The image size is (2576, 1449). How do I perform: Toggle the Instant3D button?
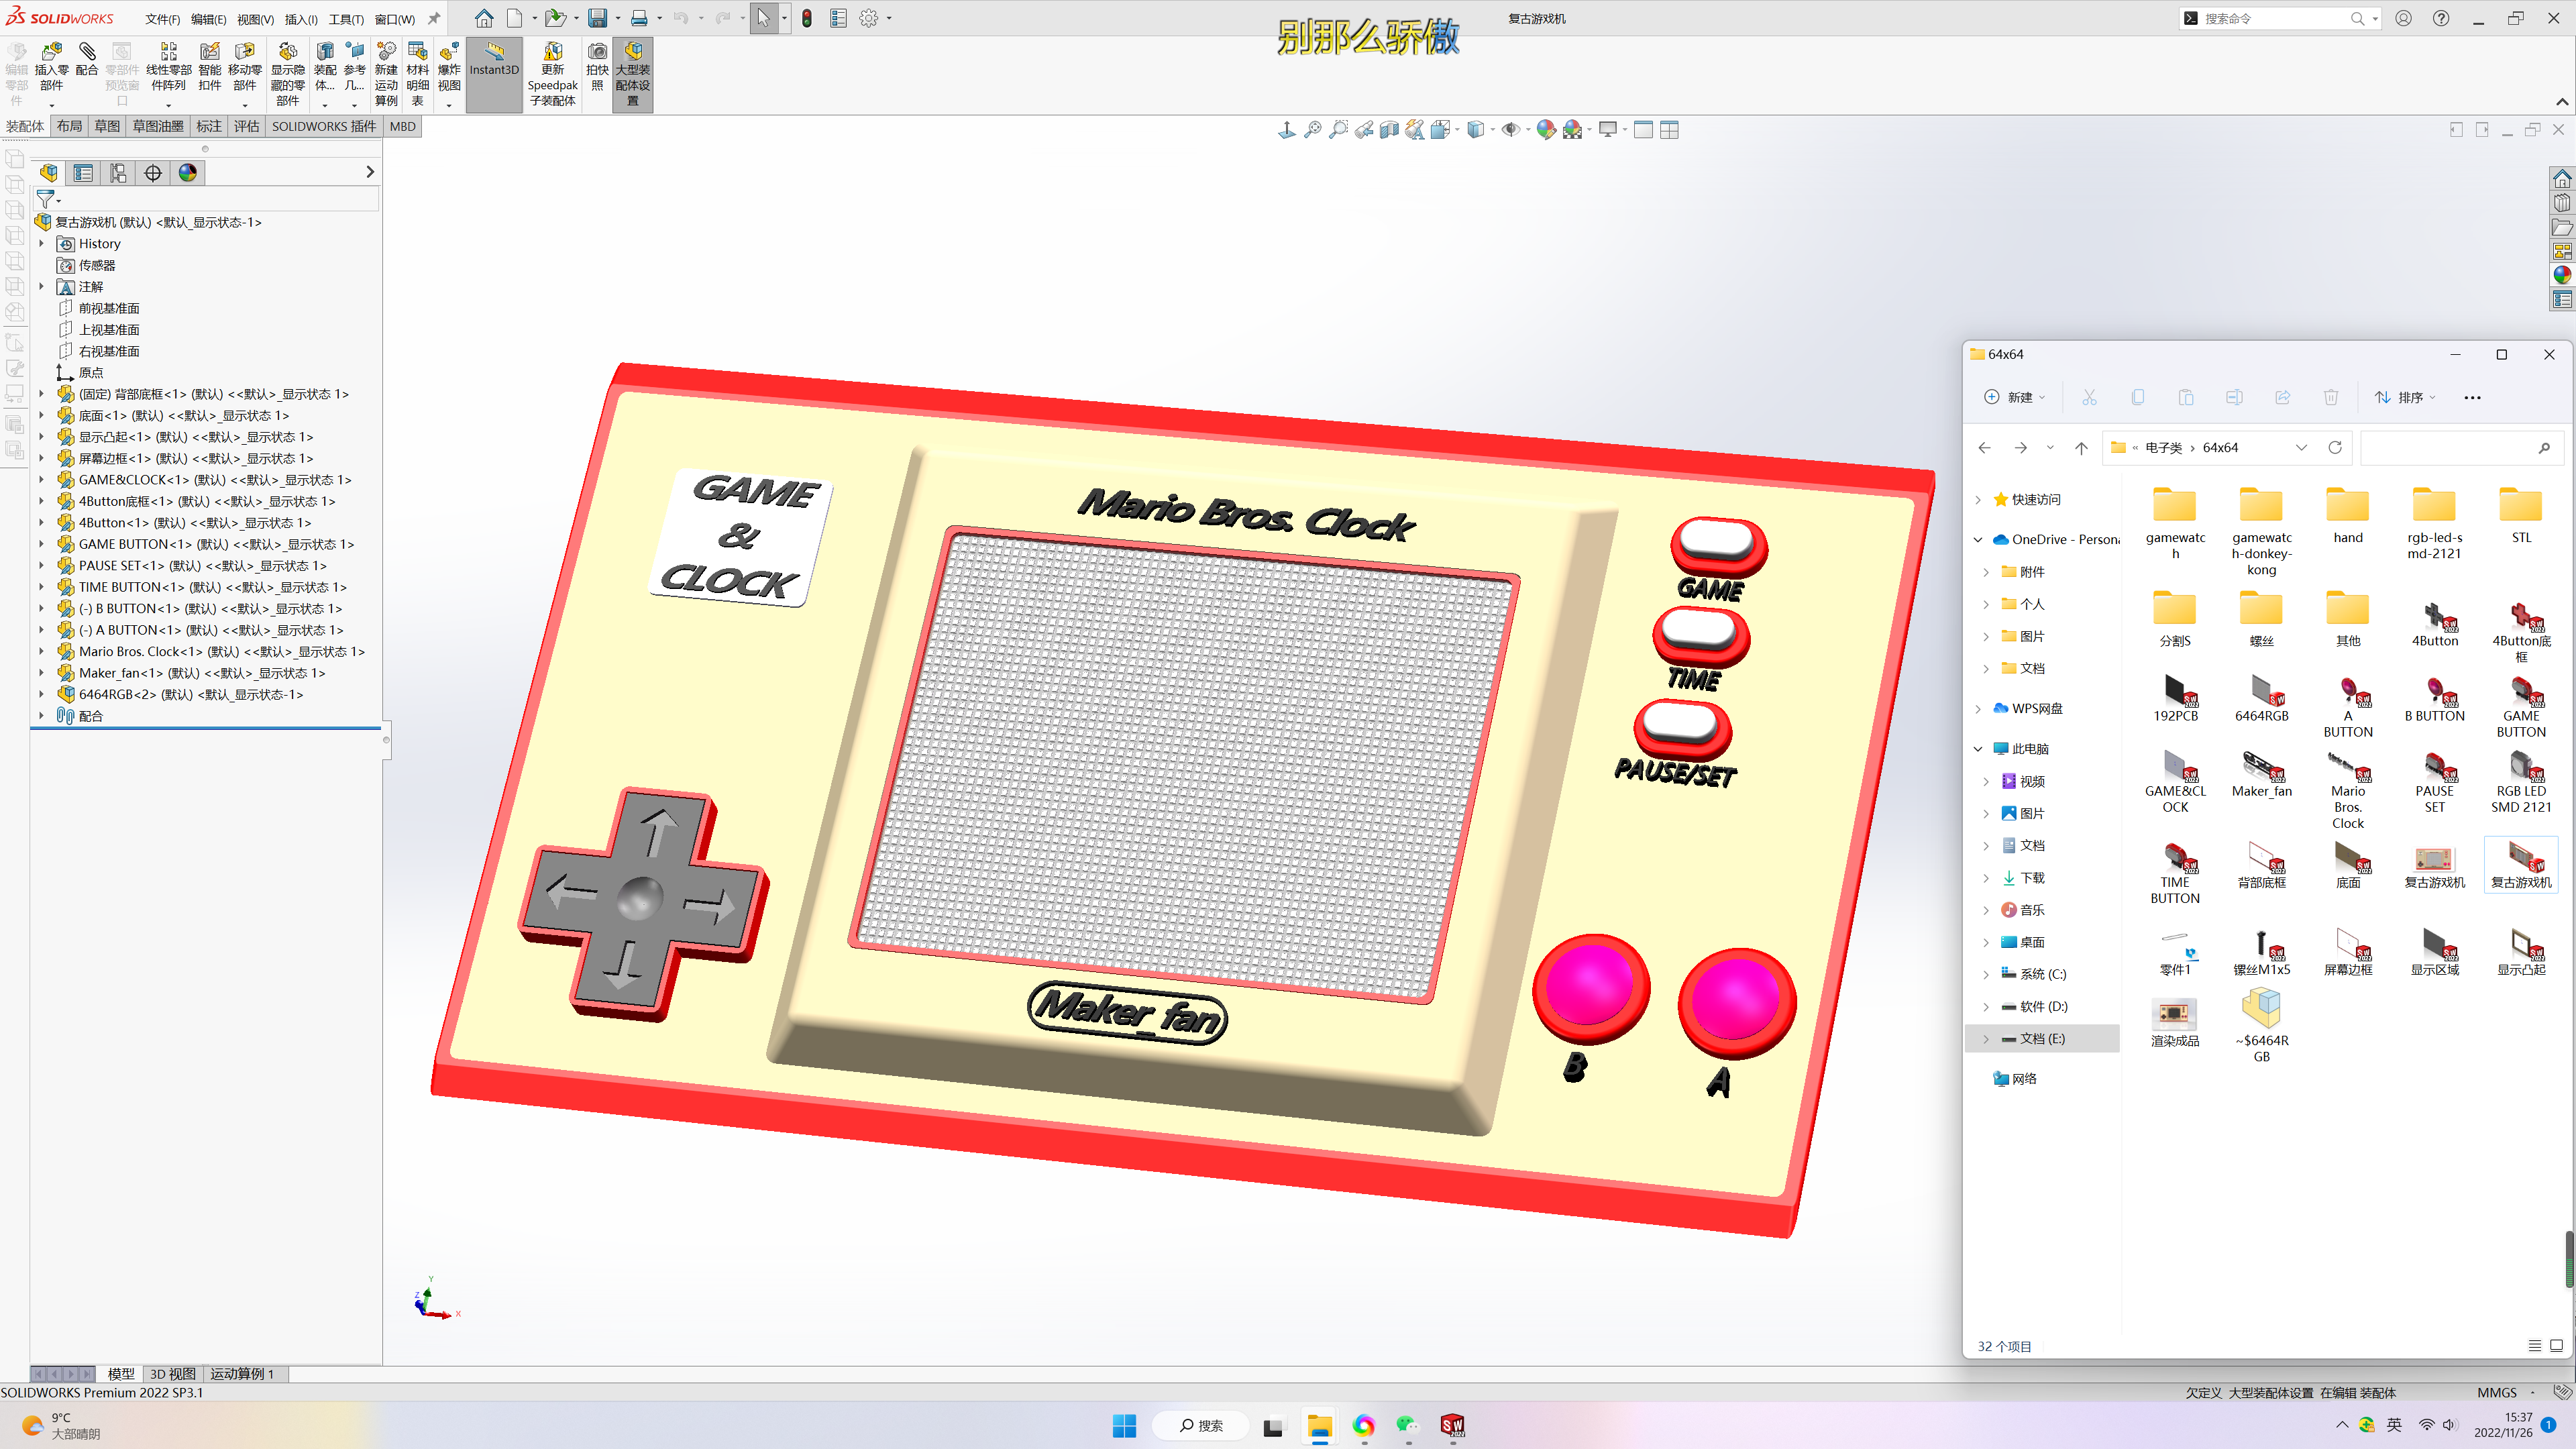point(494,75)
